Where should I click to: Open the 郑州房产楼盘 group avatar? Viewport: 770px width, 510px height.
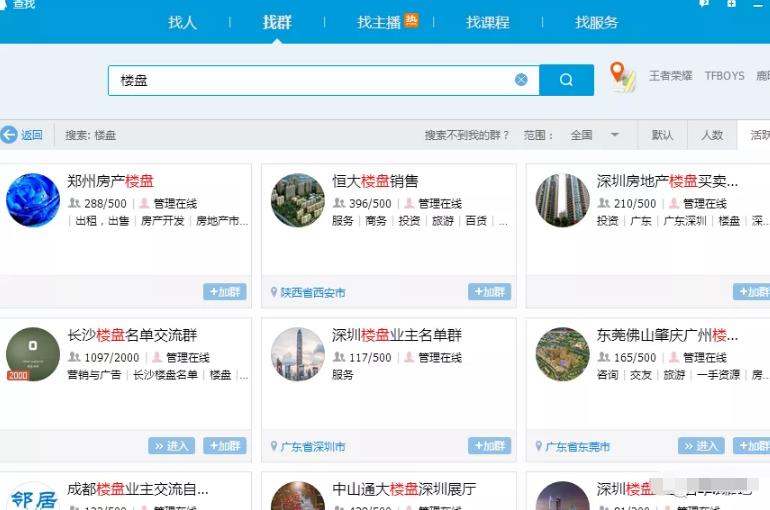33,200
